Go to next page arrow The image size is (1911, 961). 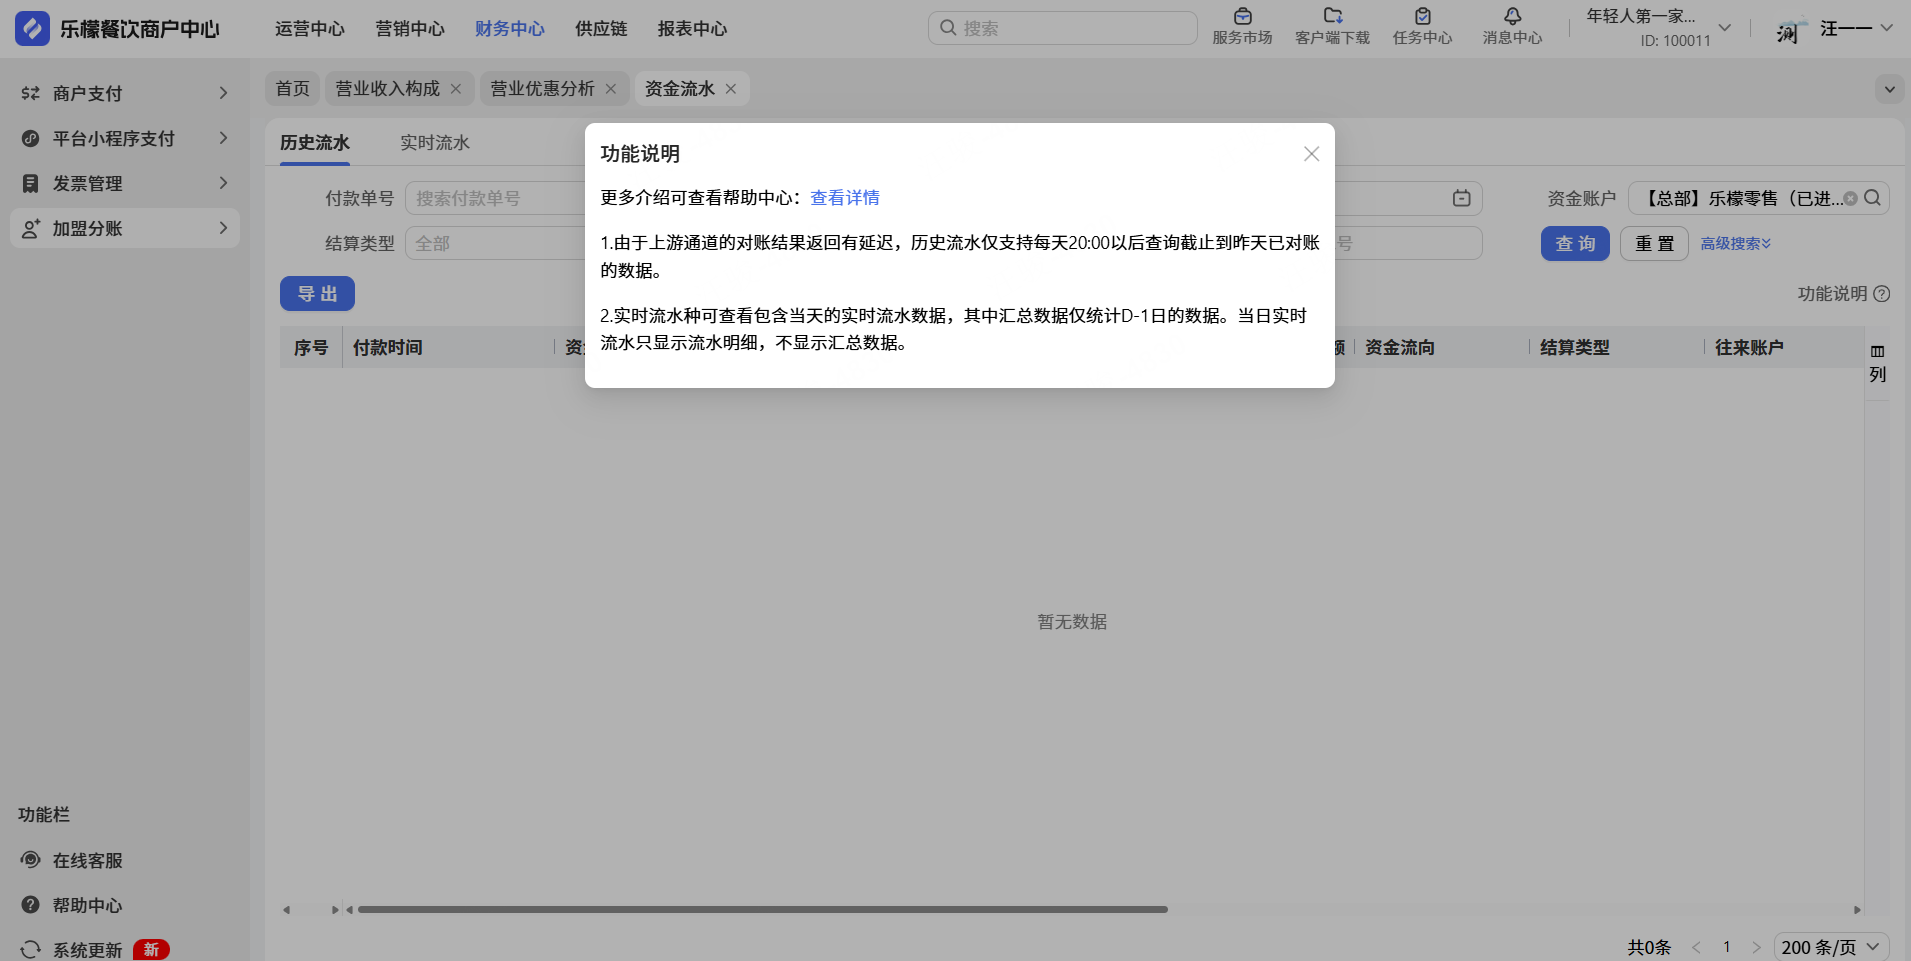(x=1757, y=947)
